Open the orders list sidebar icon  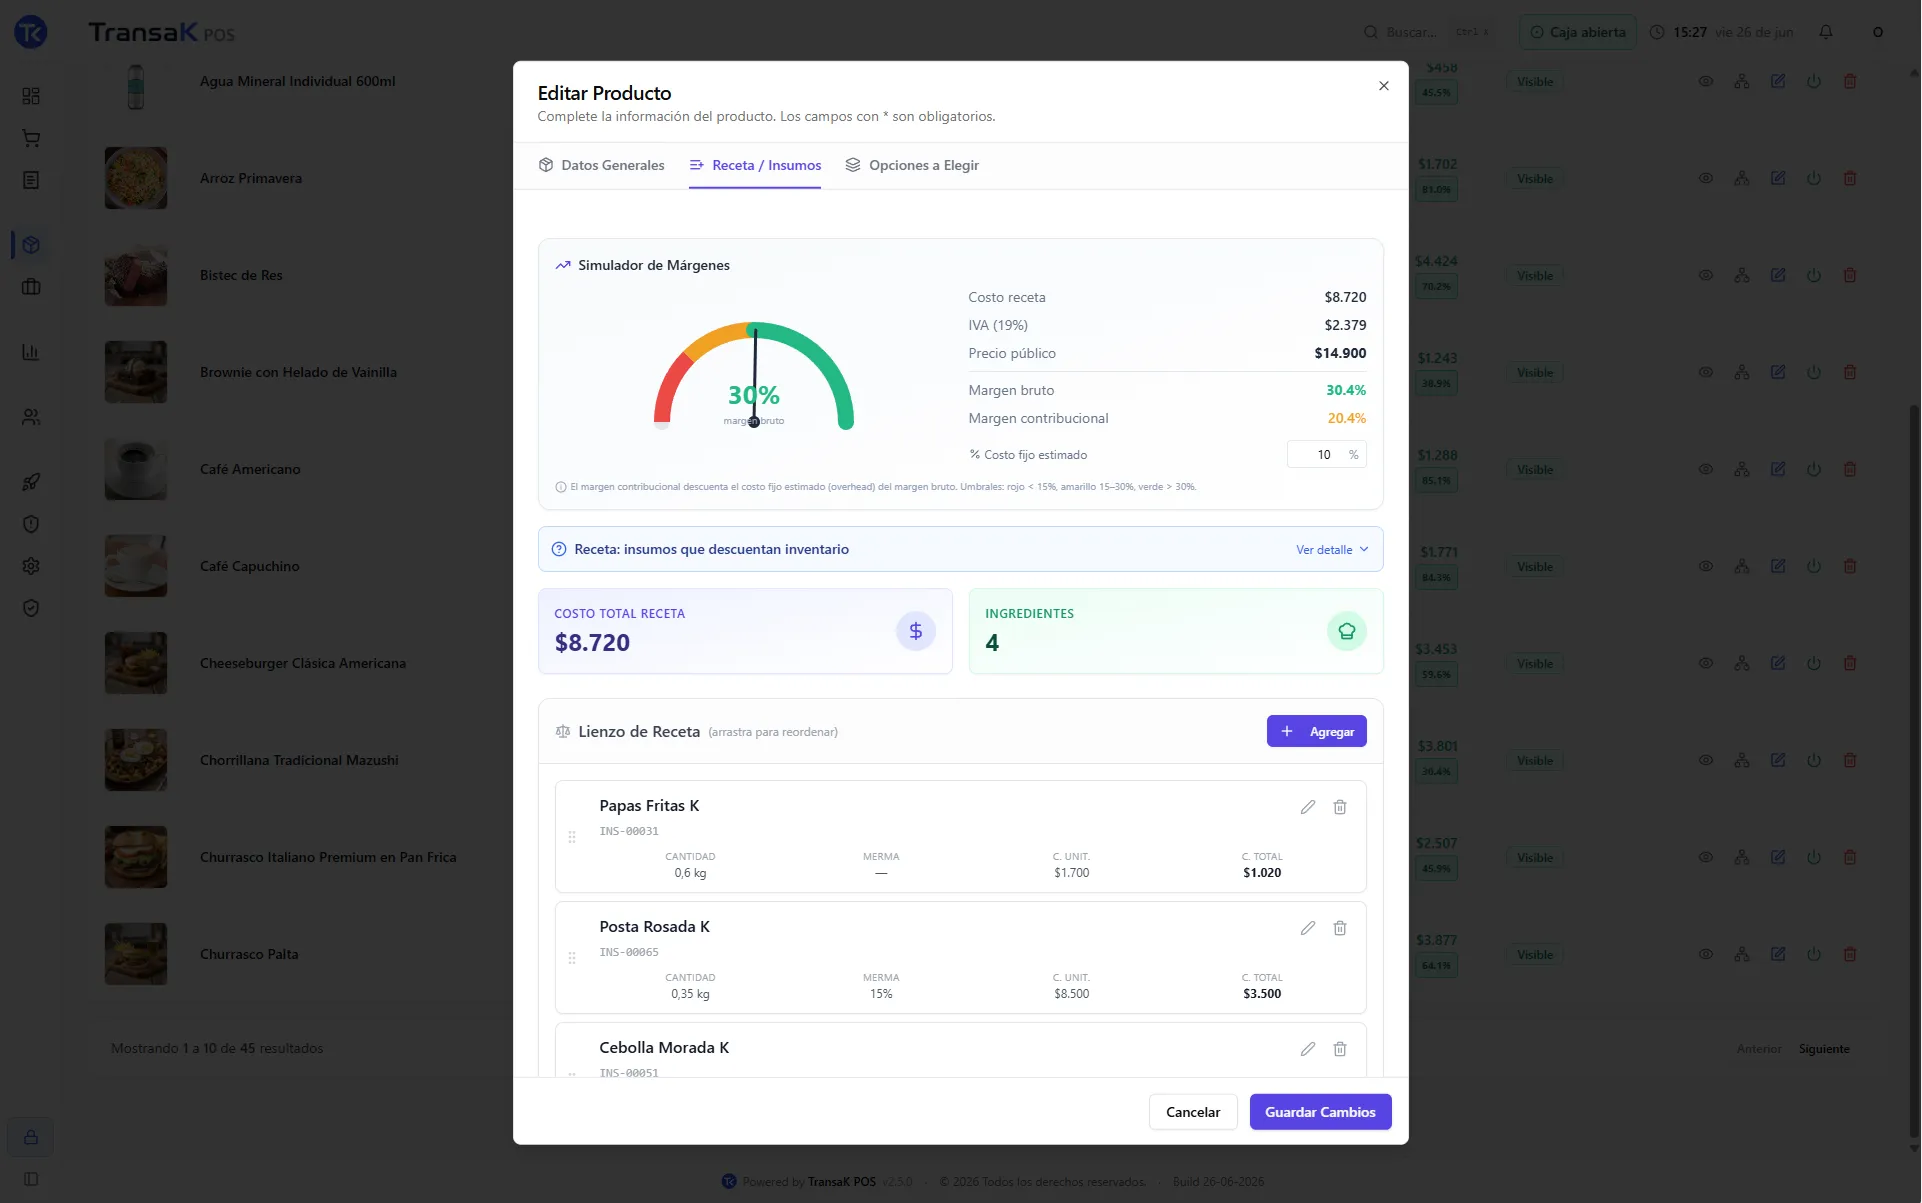[x=31, y=180]
